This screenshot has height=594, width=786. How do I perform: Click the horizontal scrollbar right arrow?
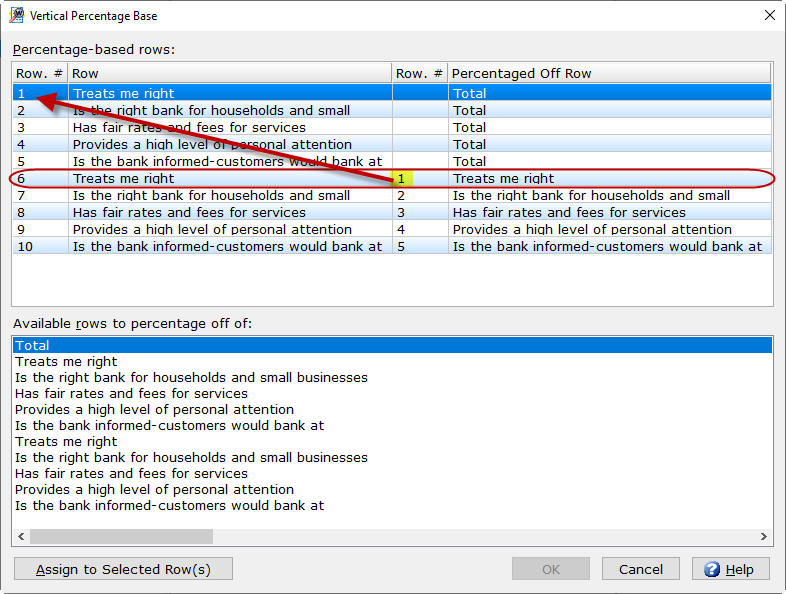[x=764, y=537]
